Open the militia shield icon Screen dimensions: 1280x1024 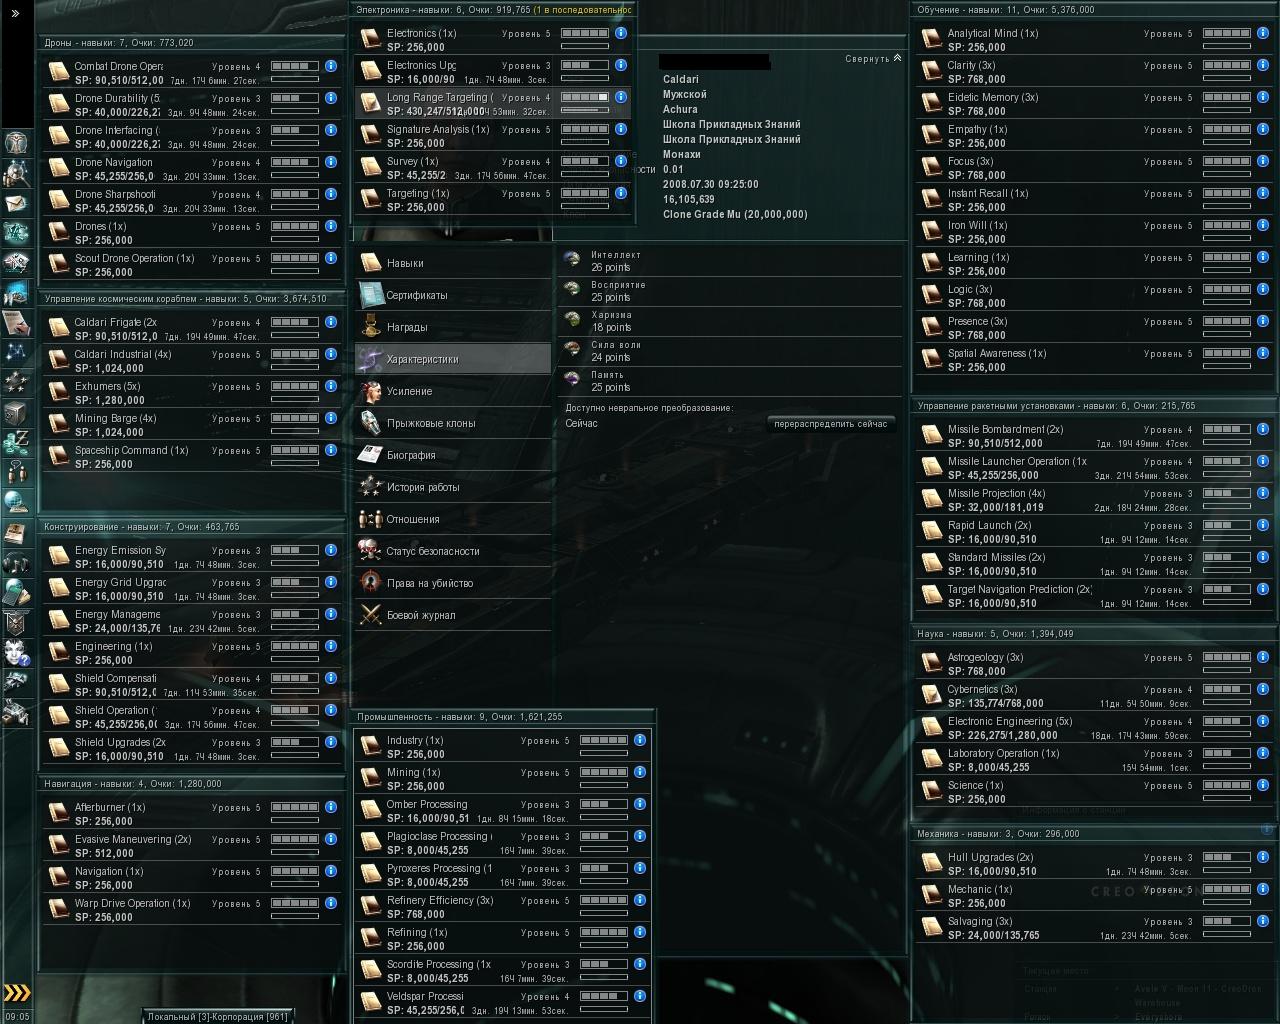pyautogui.click(x=17, y=622)
